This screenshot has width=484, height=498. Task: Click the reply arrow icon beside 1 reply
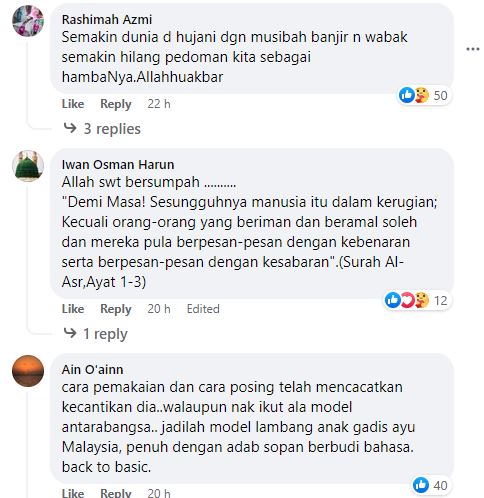pos(70,333)
